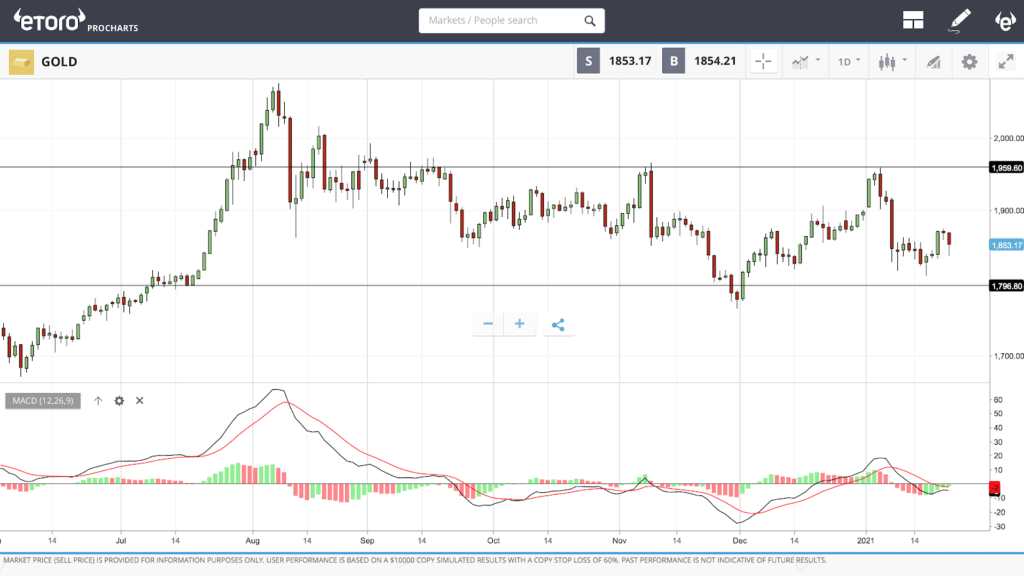Click the 2,000.00 price axis label
Image resolution: width=1024 pixels, height=576 pixels.
[1008, 138]
